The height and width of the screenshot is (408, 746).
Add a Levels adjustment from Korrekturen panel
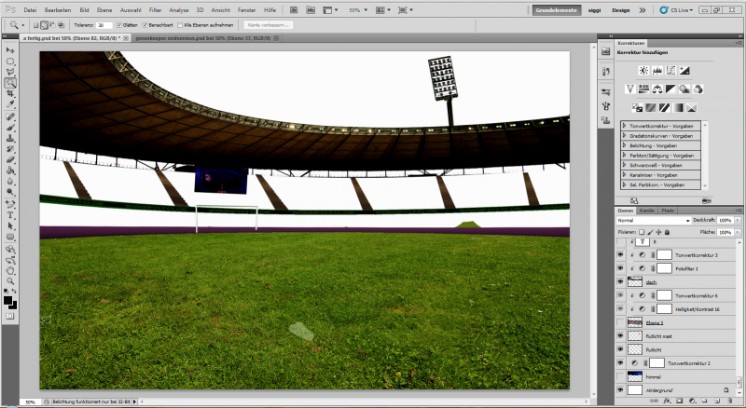(x=657, y=70)
